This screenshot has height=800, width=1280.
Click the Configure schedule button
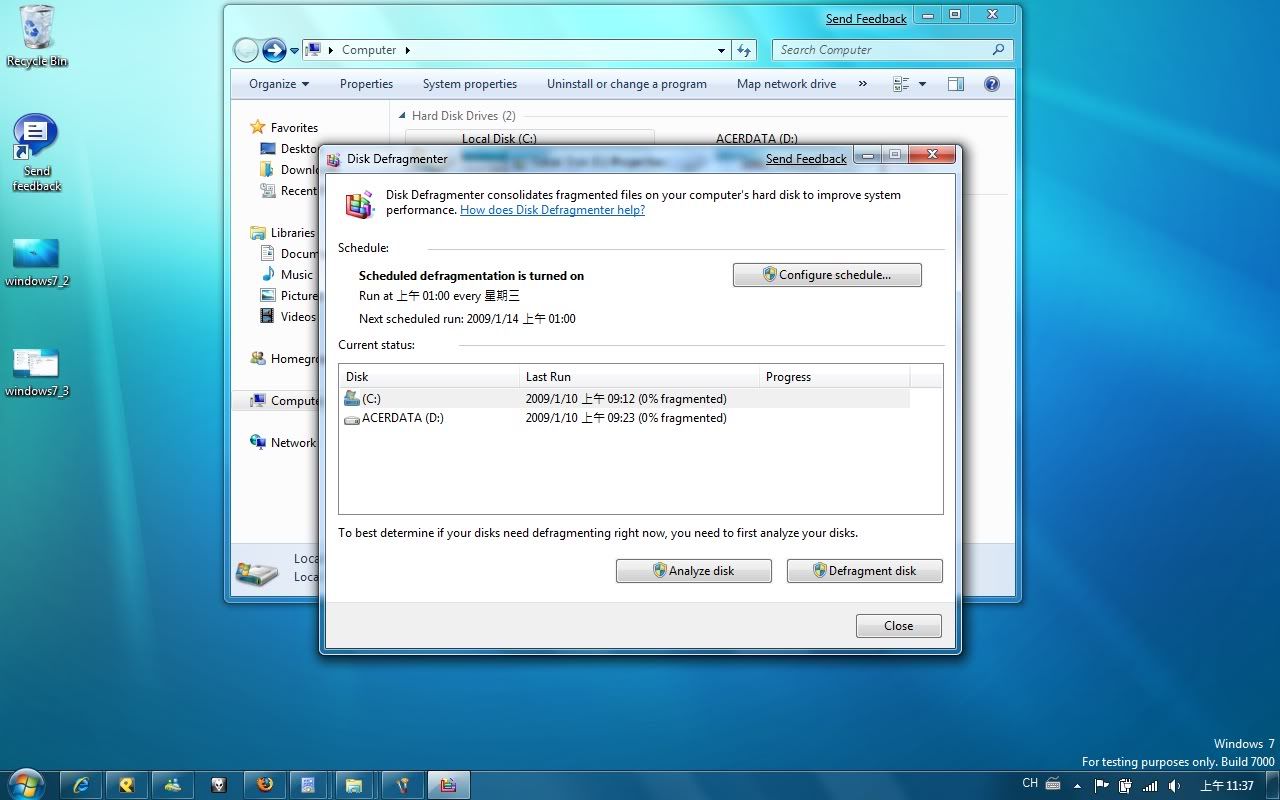point(827,275)
